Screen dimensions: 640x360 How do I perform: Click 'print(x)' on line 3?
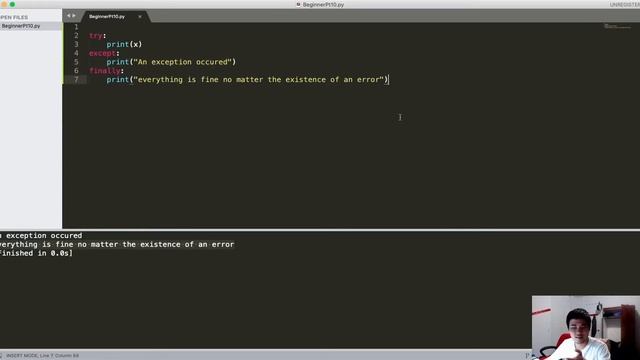(x=124, y=44)
